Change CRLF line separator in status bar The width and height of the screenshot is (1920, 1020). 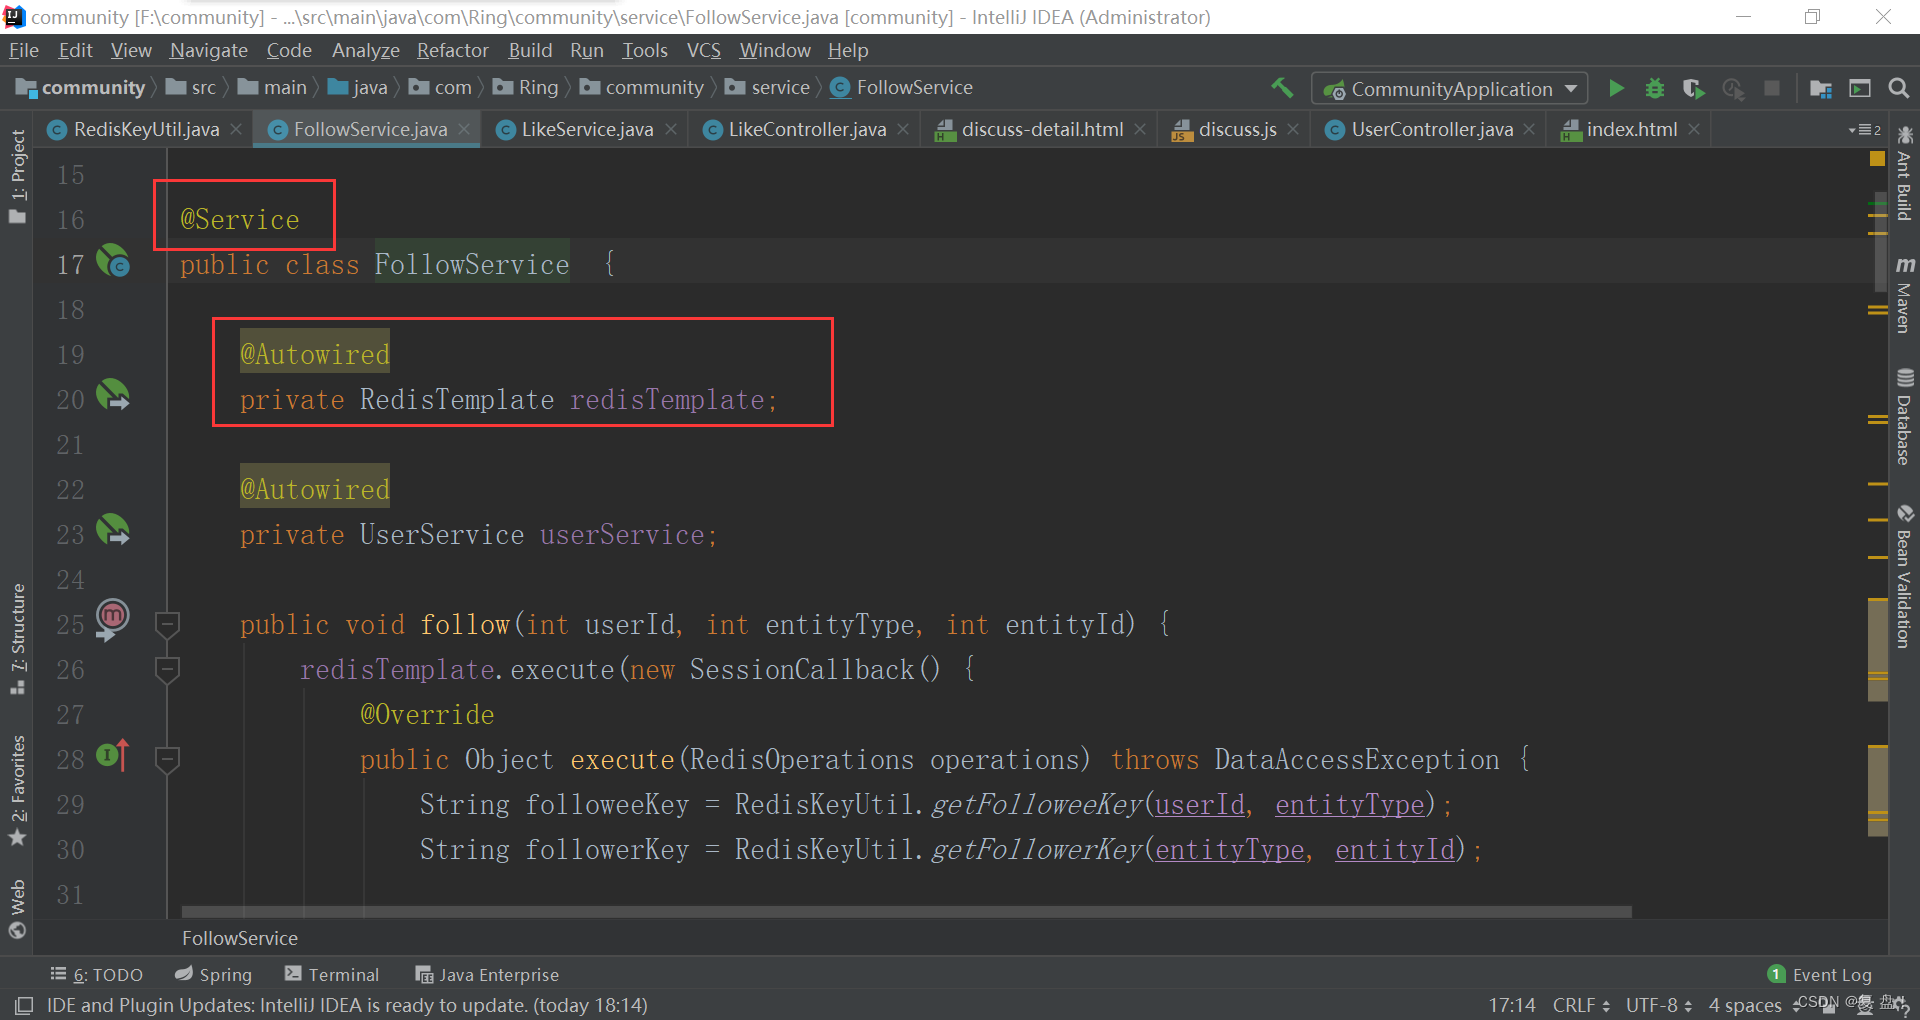1581,1005
